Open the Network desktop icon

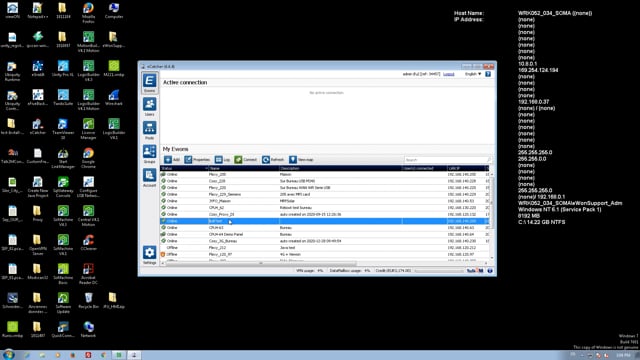(x=88, y=330)
